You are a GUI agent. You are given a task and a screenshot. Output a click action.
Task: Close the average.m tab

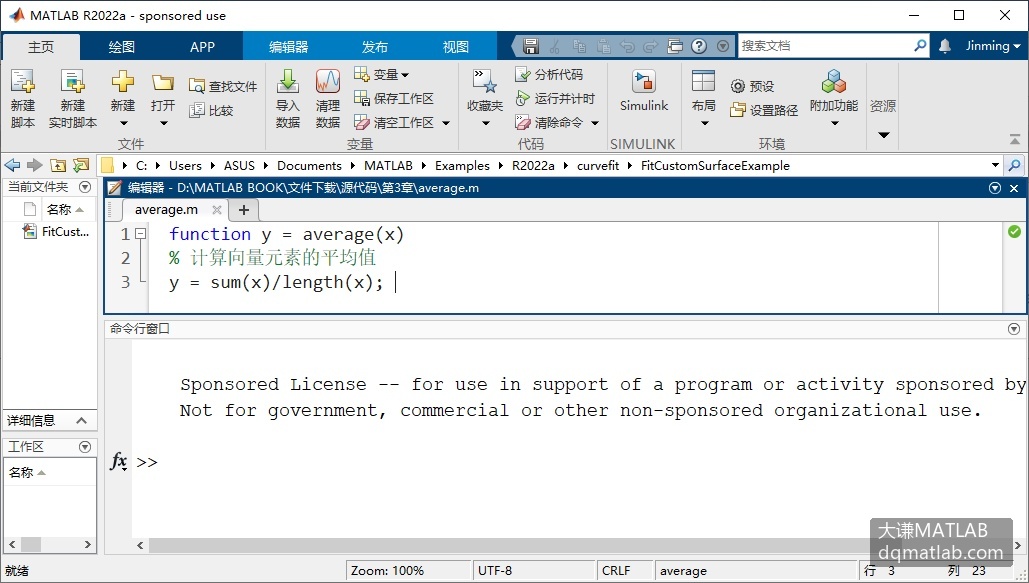[x=217, y=209]
